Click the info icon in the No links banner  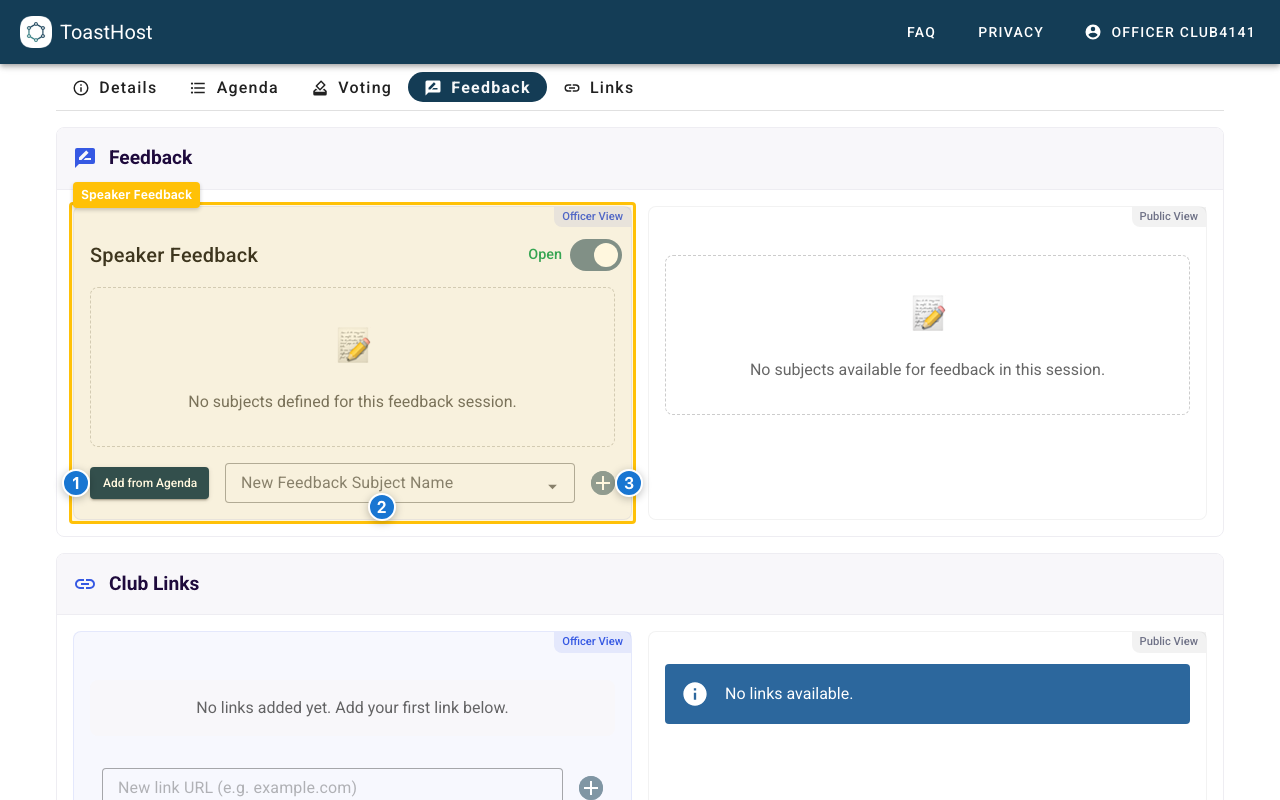point(695,693)
